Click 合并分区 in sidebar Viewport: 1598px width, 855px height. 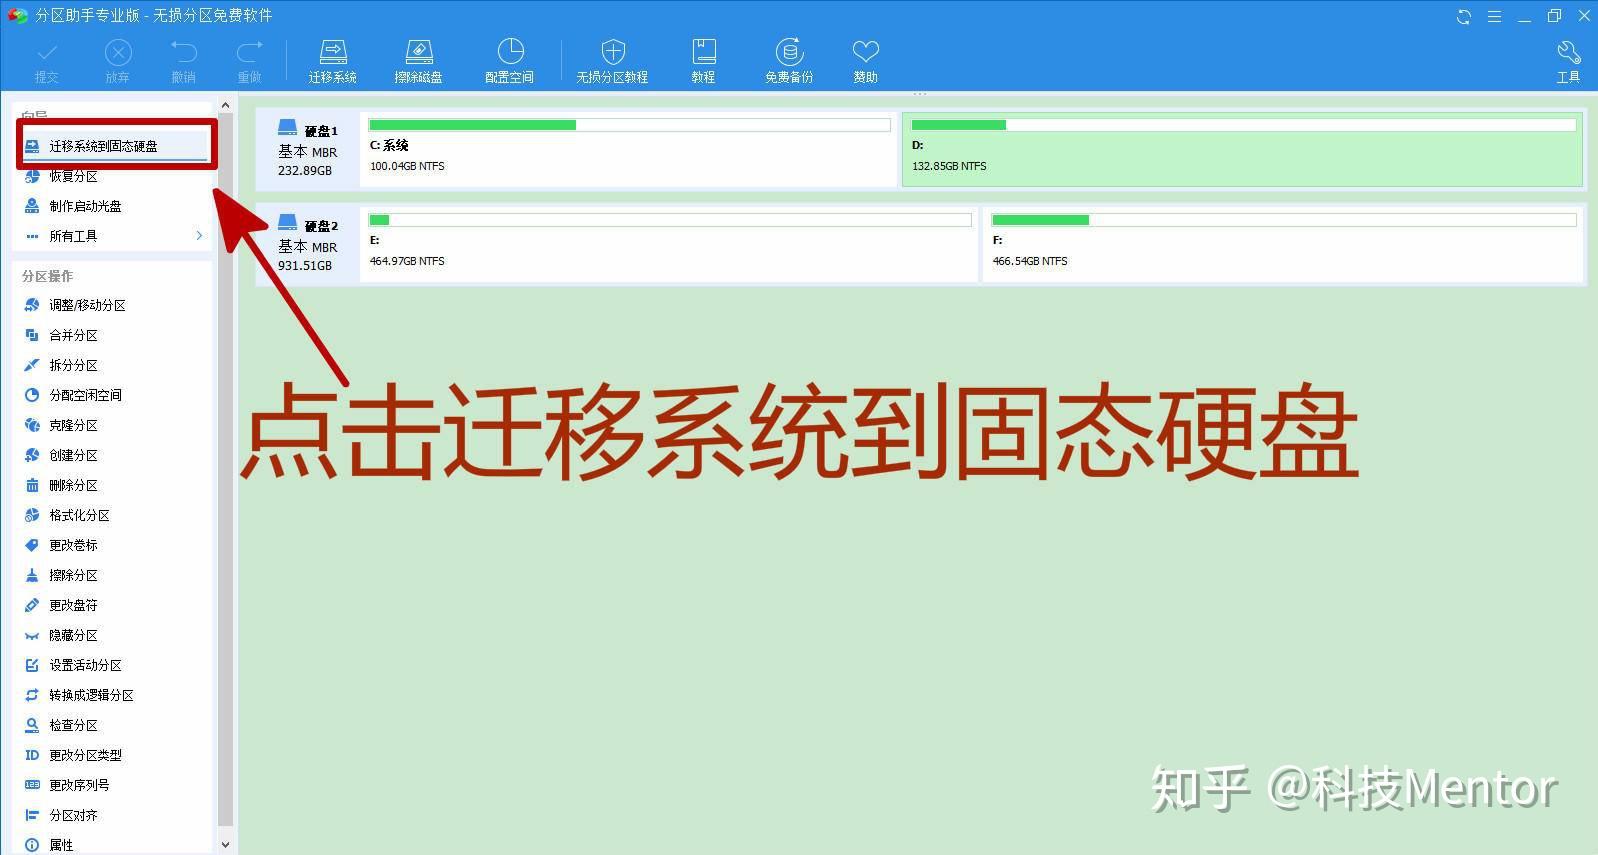73,335
